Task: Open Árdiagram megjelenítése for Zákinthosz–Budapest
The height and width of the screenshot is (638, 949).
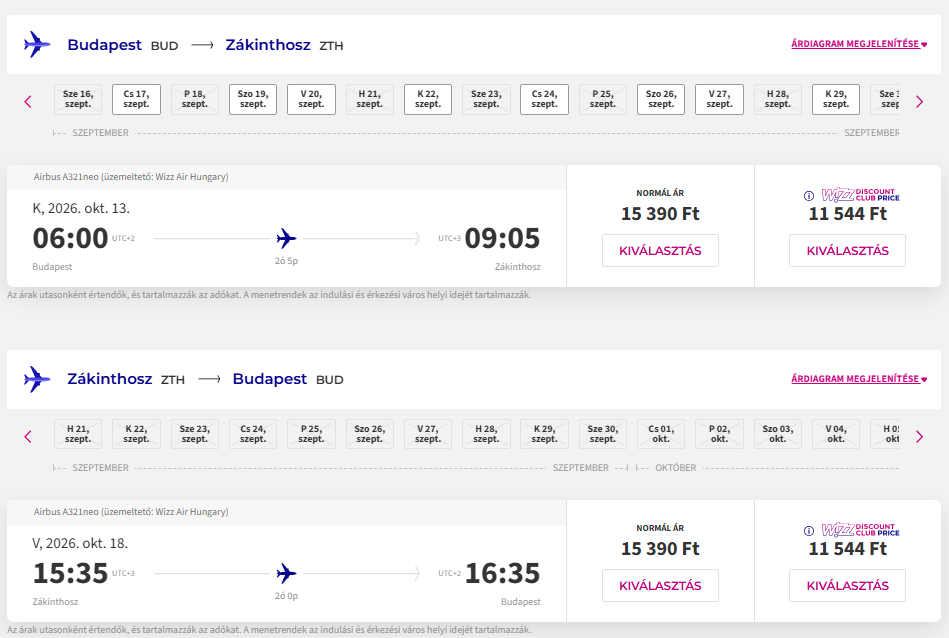Action: click(859, 379)
